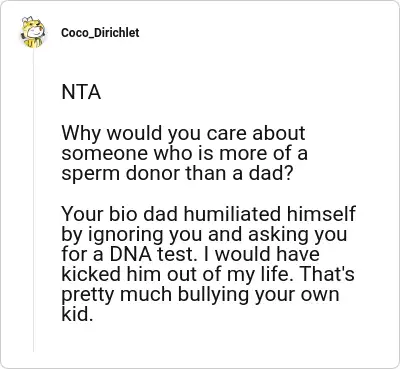Select the paragraph starting 'Why would you care'
The image size is (400, 369).
[184, 153]
